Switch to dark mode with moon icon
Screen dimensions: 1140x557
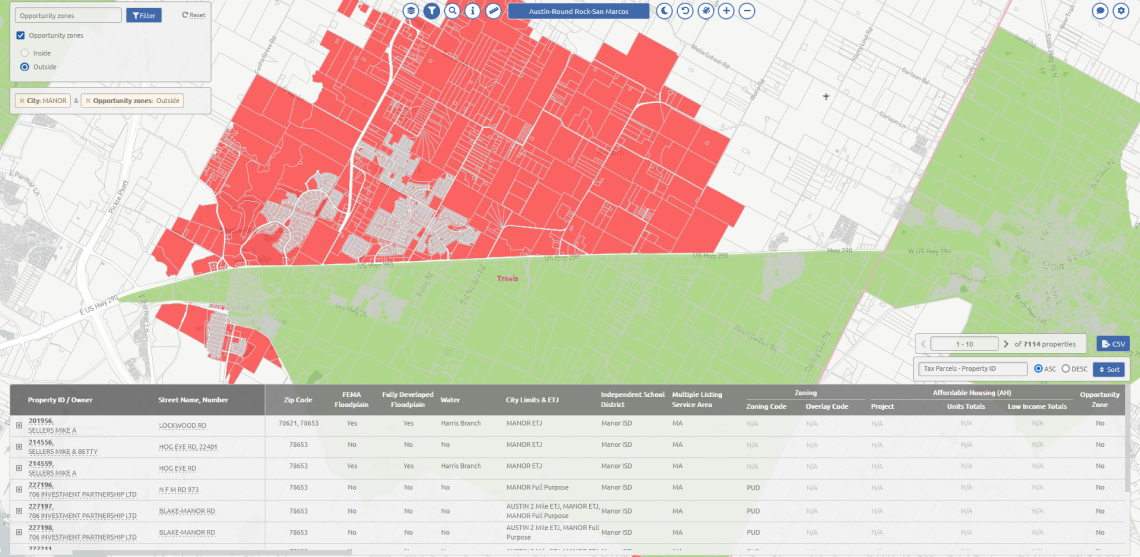click(665, 11)
